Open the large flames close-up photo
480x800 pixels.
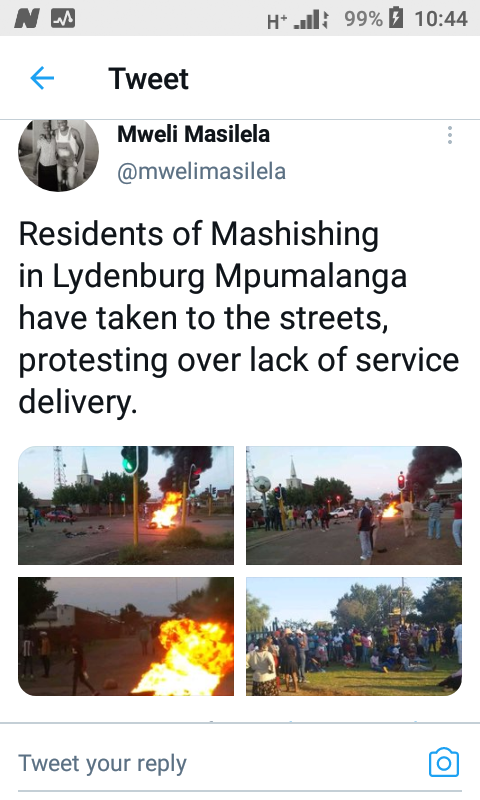click(126, 636)
